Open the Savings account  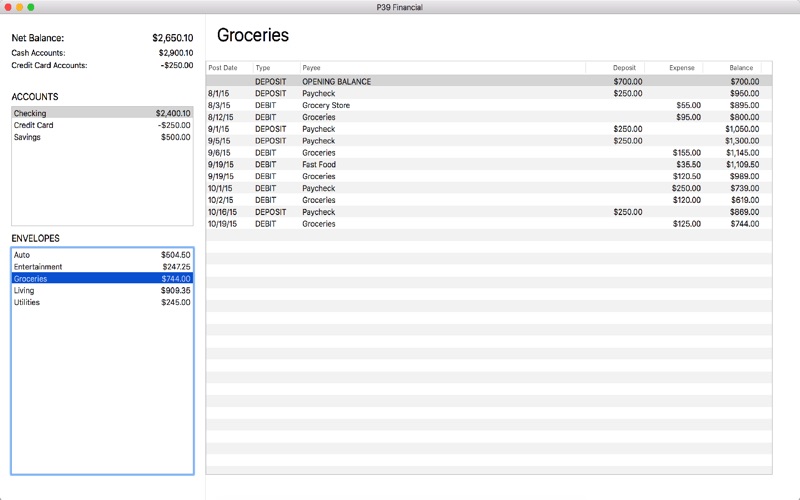pos(100,137)
